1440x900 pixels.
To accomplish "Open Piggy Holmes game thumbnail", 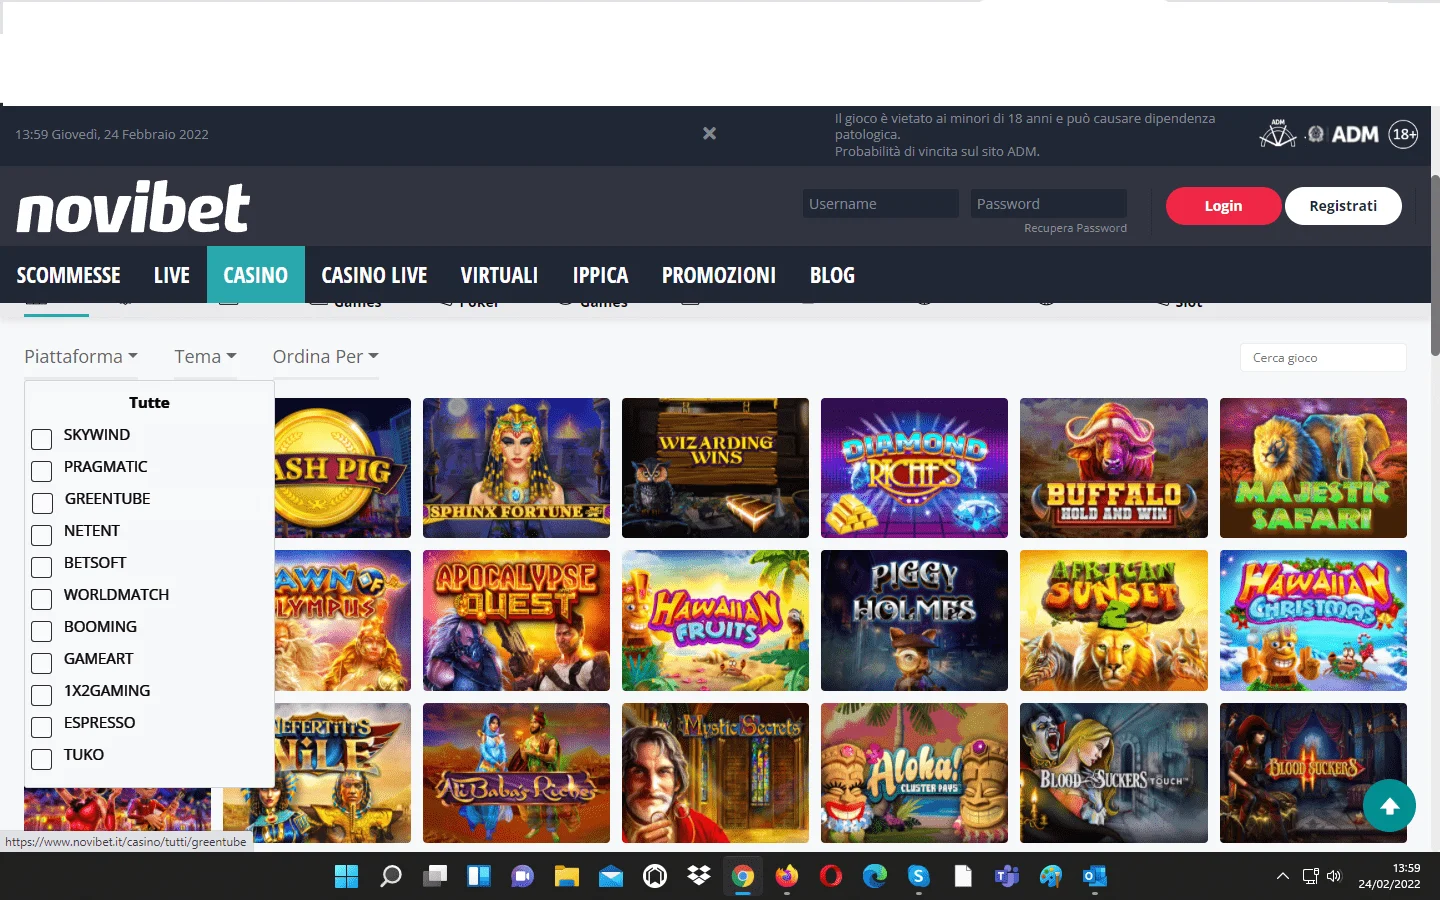I will pyautogui.click(x=914, y=621).
